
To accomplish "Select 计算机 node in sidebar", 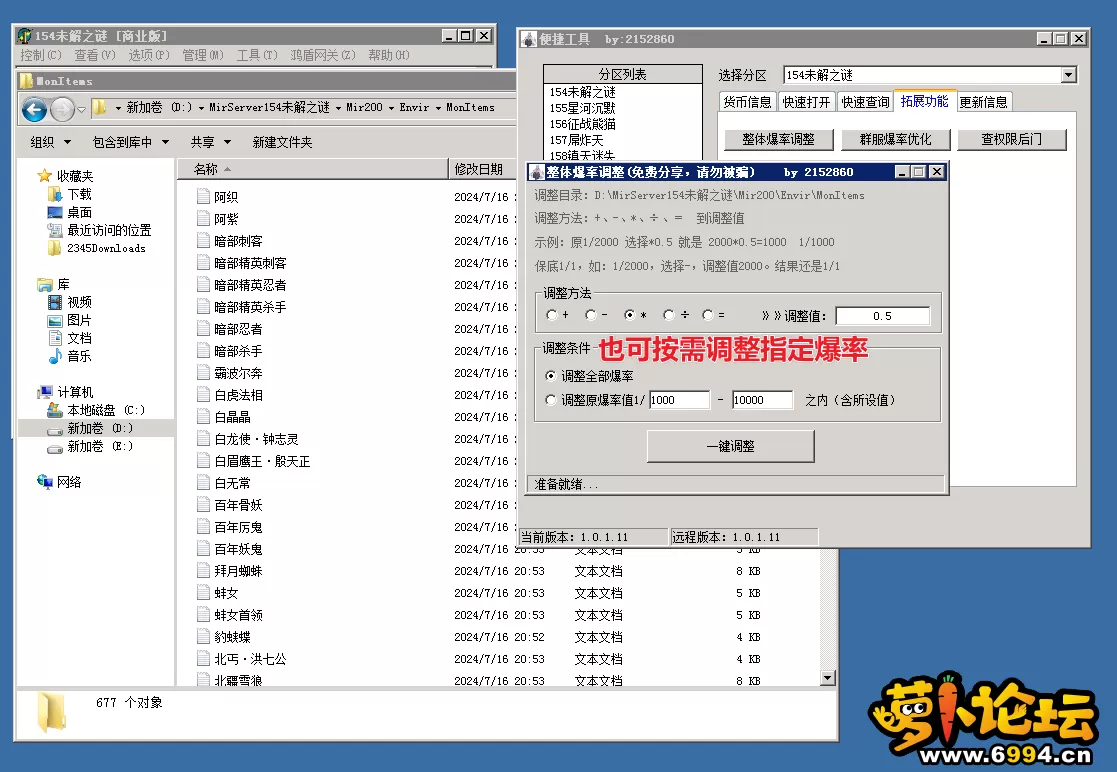I will coord(75,392).
